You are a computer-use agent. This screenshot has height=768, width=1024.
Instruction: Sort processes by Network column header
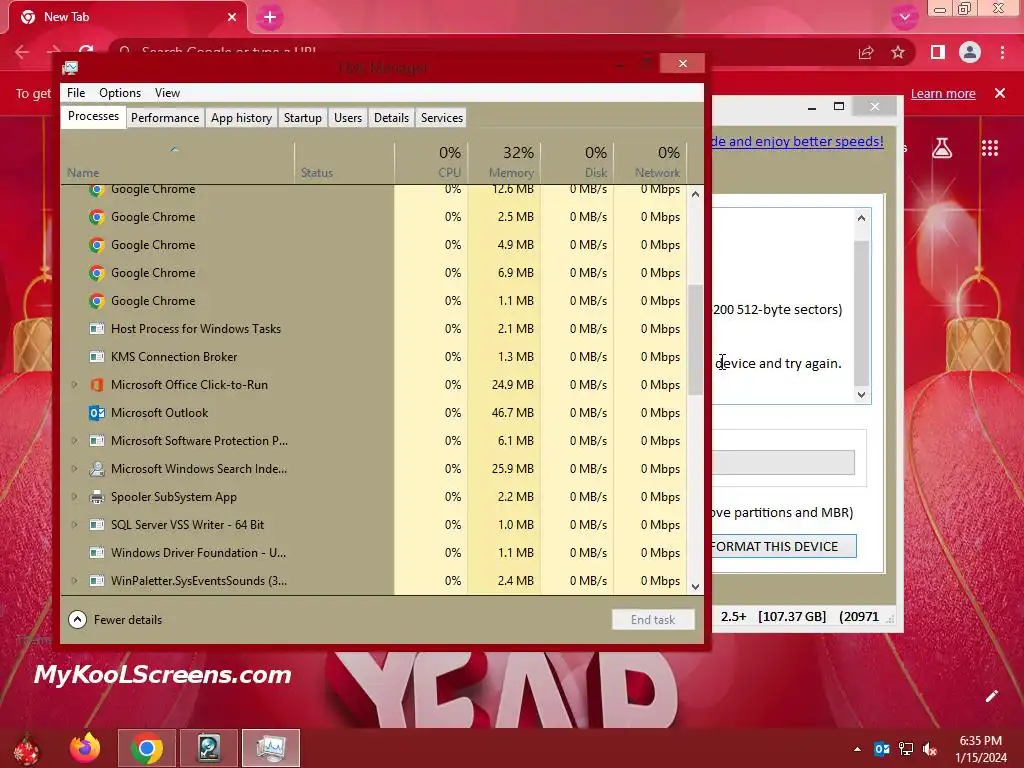coord(650,162)
